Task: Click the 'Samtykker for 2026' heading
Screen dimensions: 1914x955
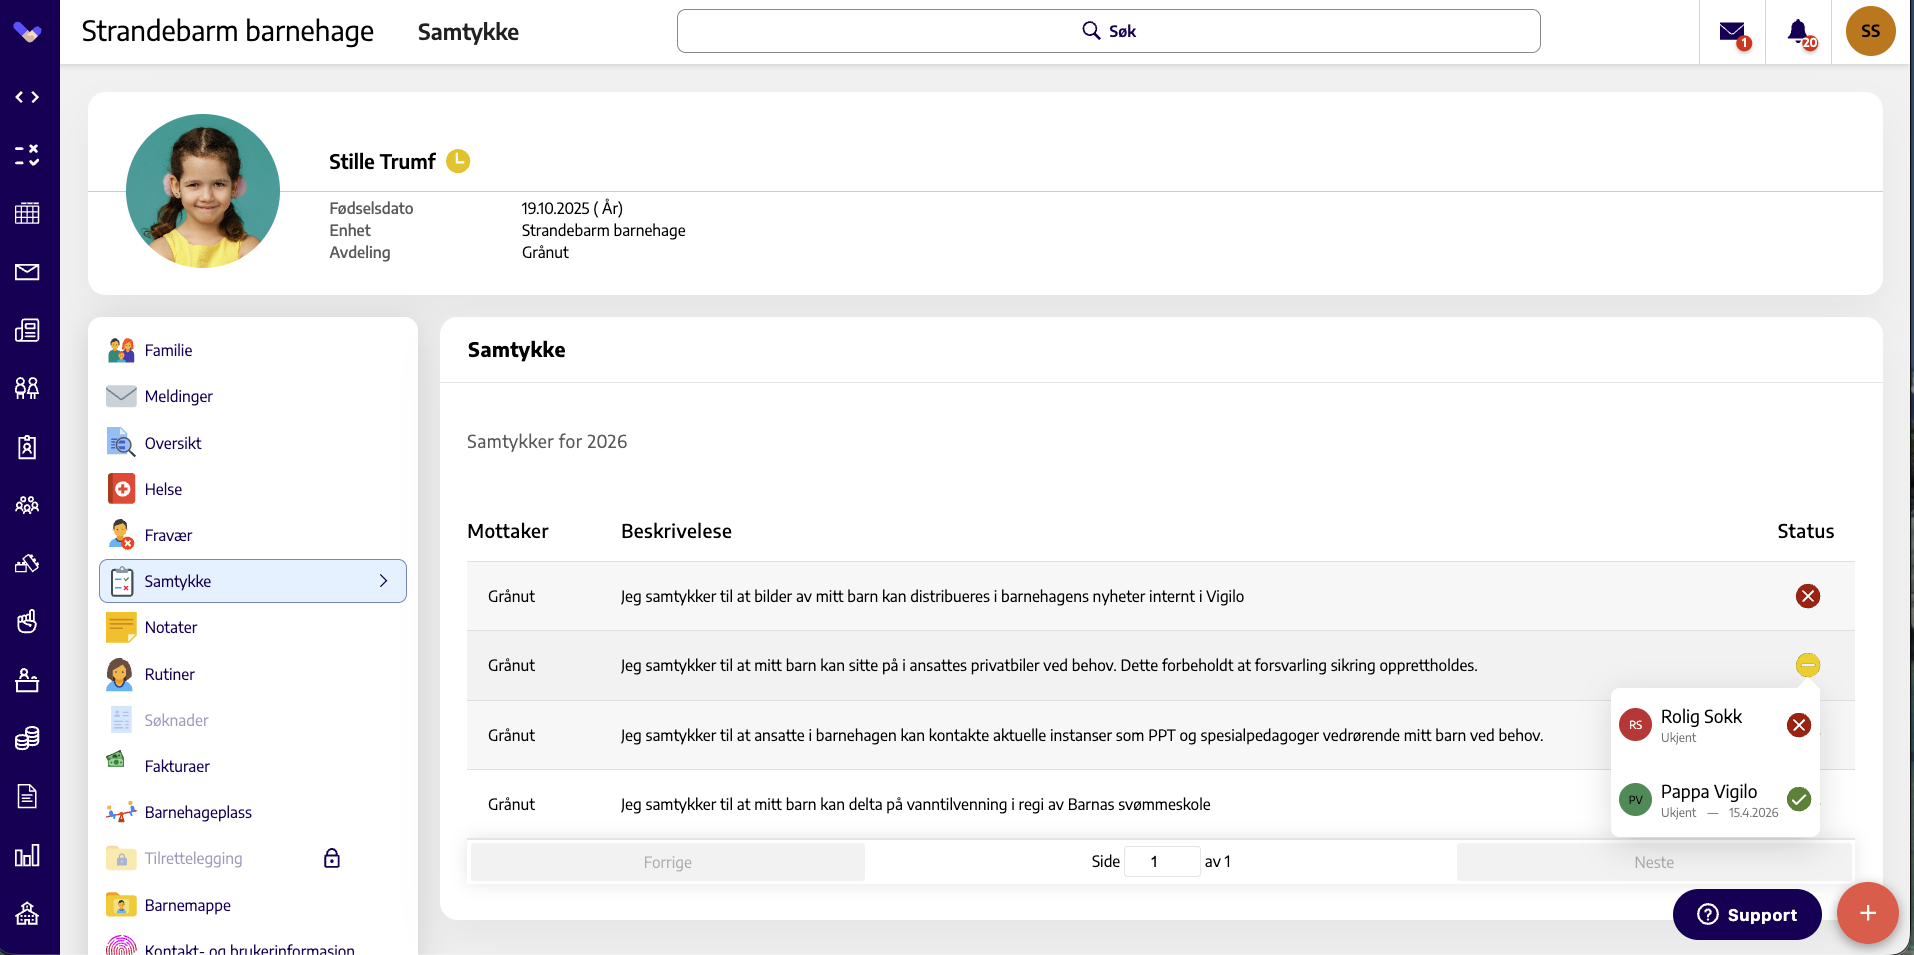Action: 547,441
